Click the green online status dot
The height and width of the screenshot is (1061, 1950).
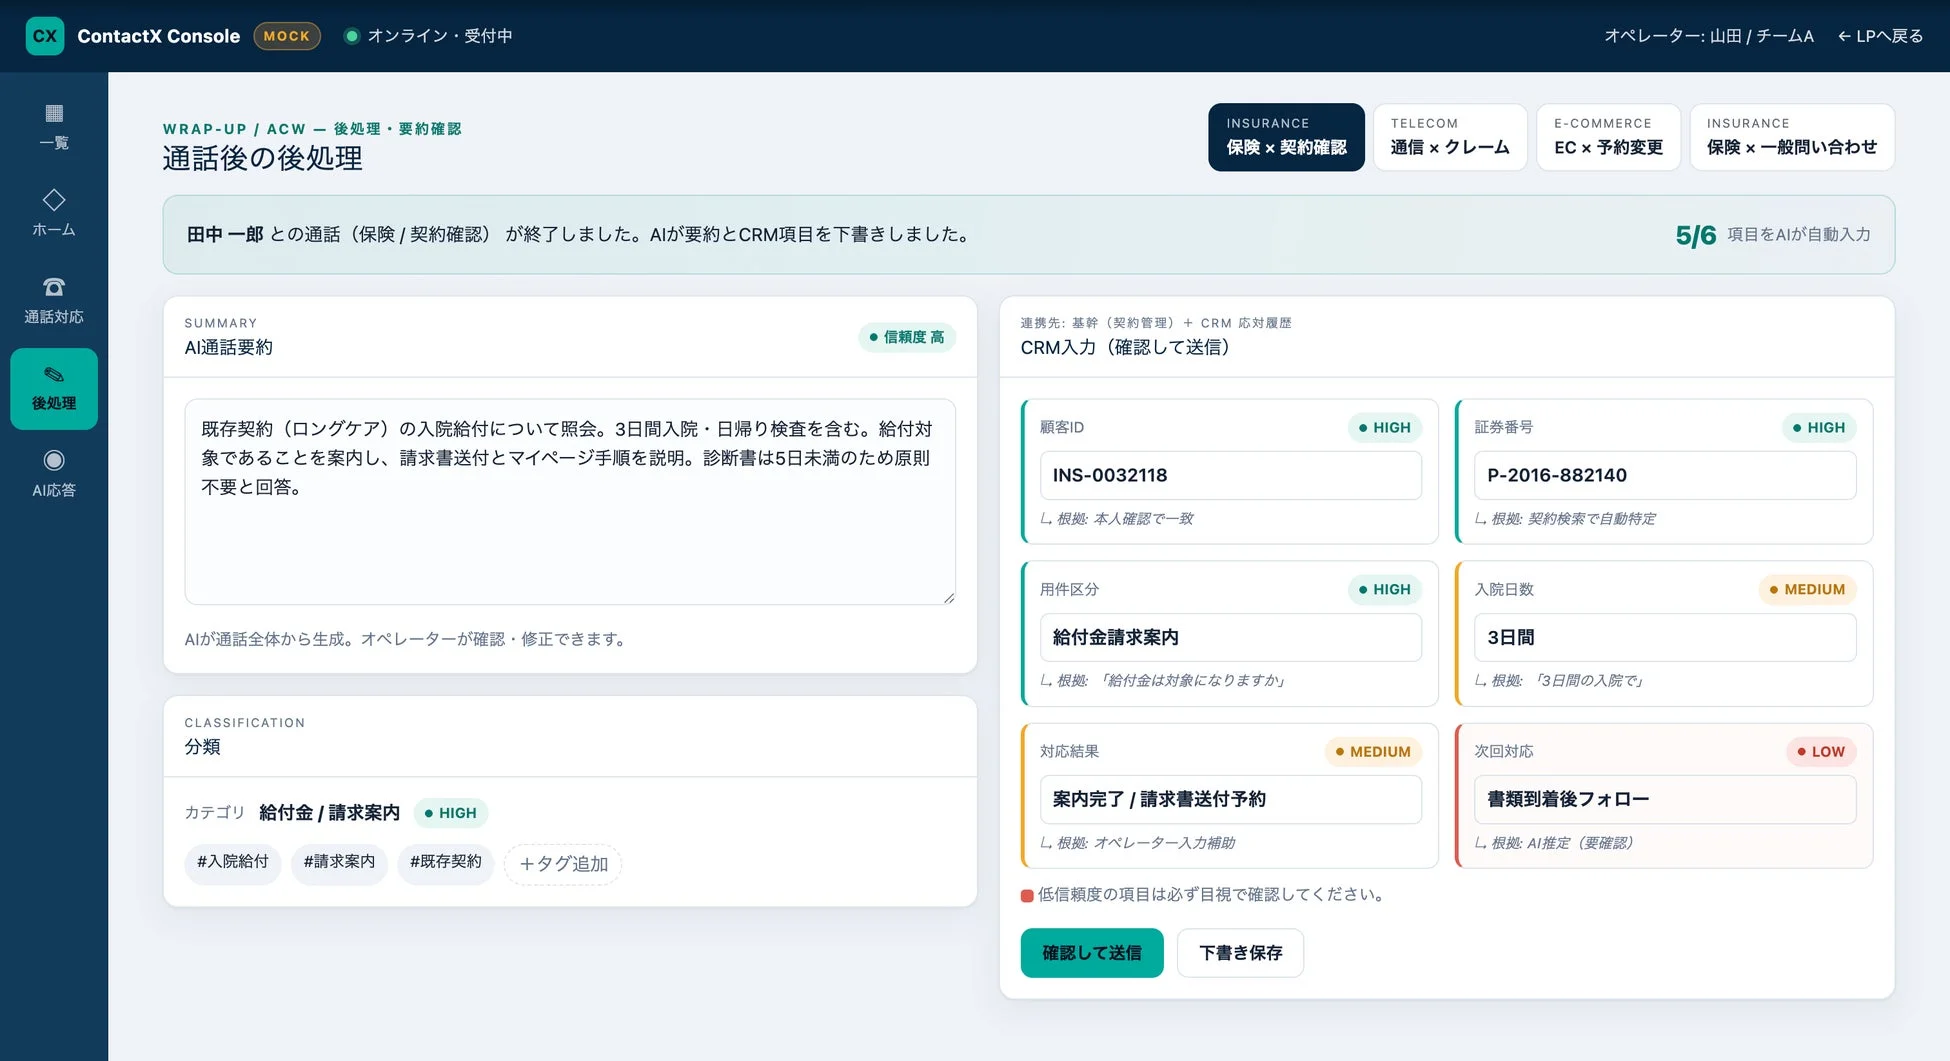click(x=351, y=36)
